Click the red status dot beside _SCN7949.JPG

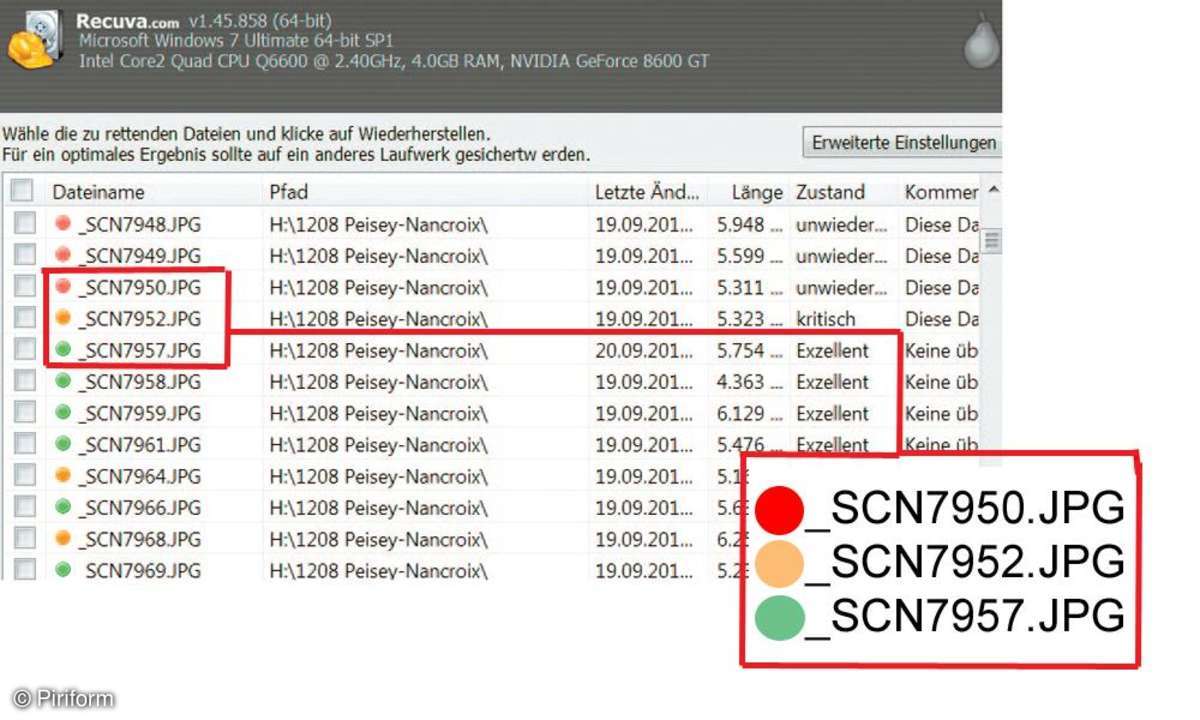pos(63,255)
